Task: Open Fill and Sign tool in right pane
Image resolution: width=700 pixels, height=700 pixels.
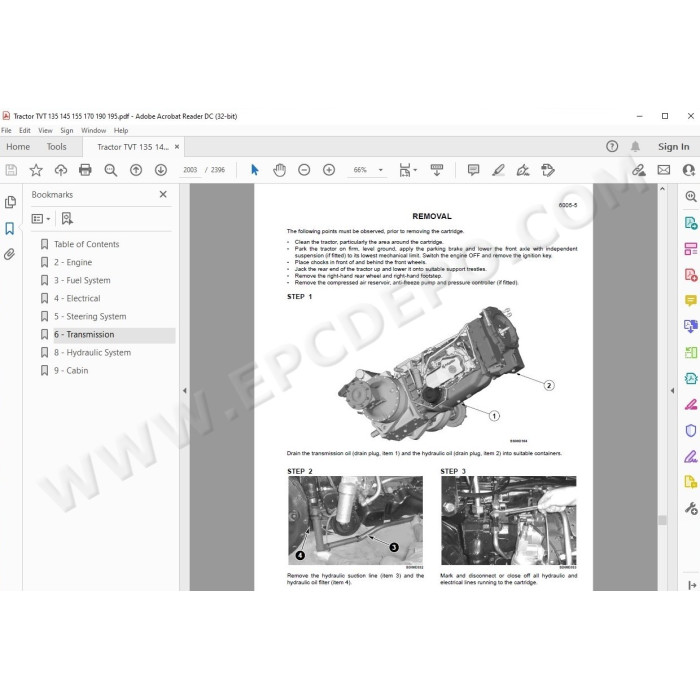Action: click(691, 457)
